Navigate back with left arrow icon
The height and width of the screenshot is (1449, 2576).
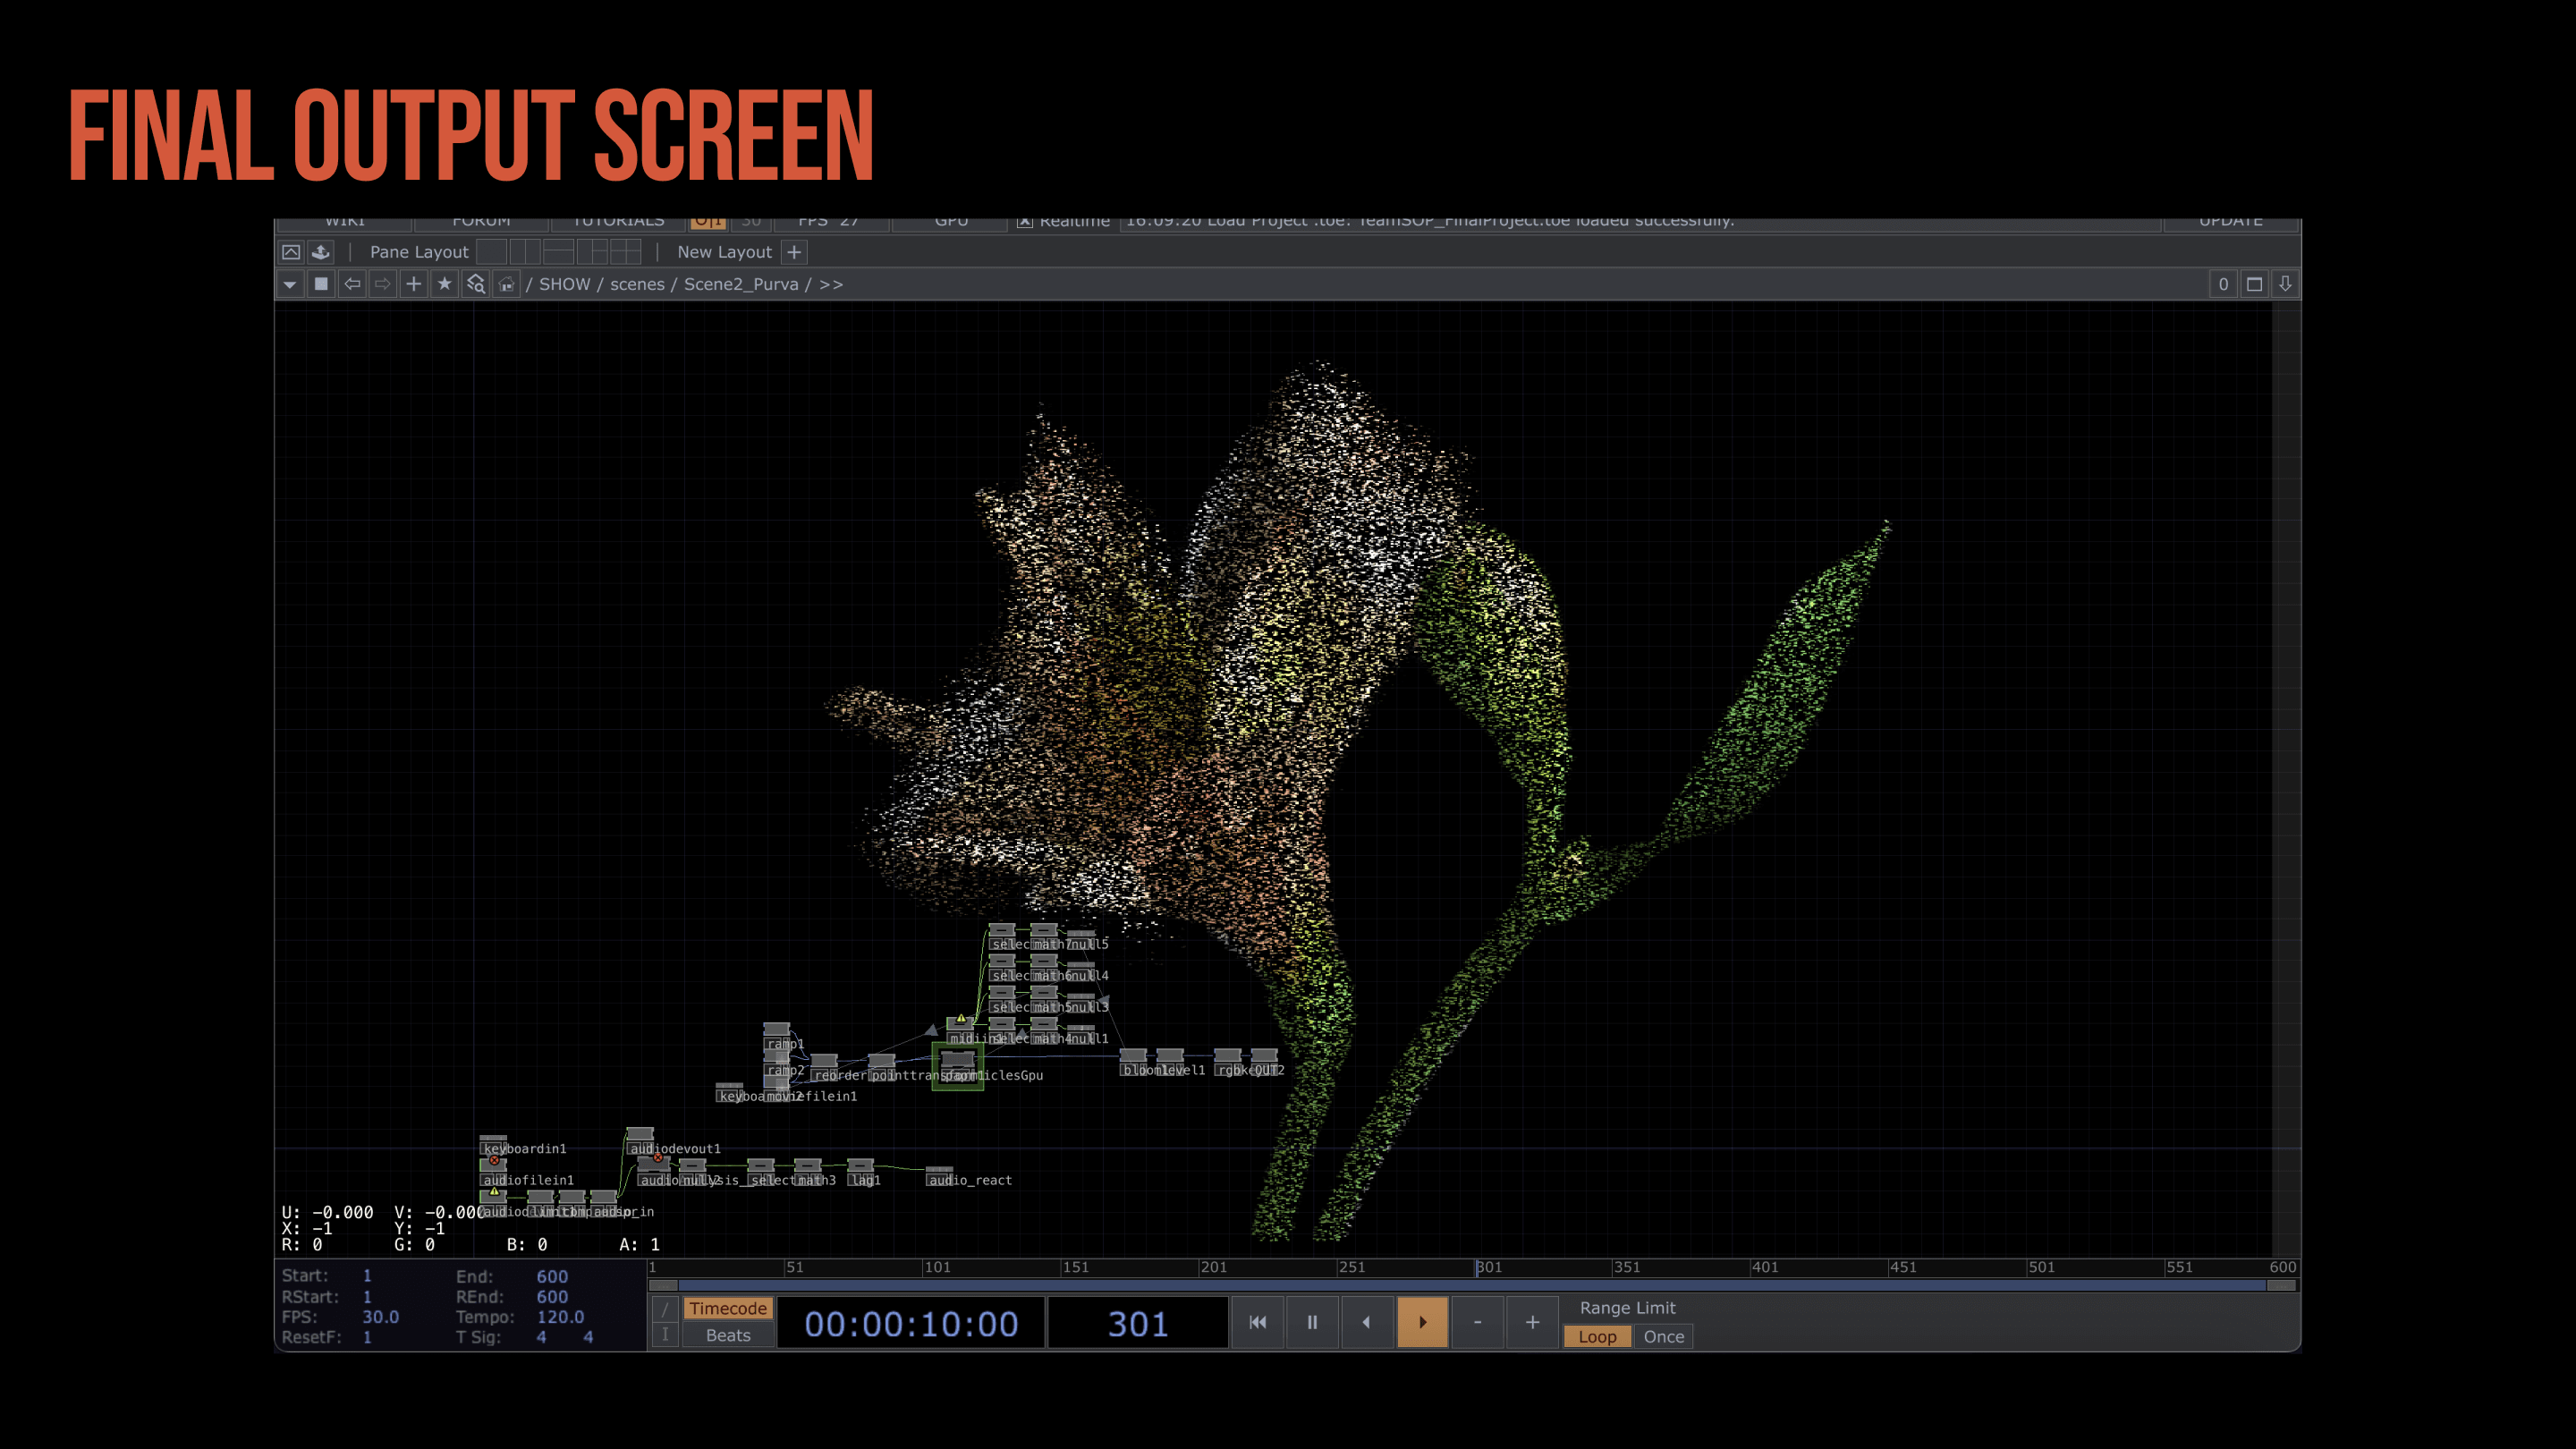point(352,284)
